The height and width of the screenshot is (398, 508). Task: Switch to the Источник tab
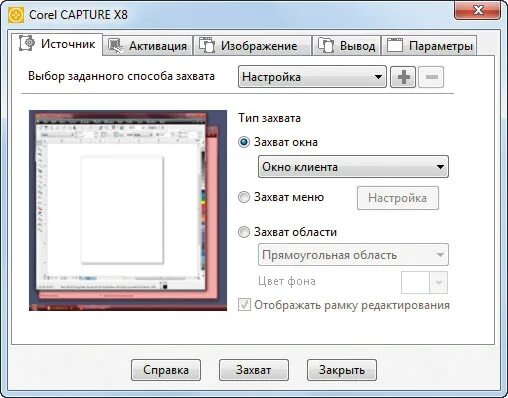click(x=57, y=44)
